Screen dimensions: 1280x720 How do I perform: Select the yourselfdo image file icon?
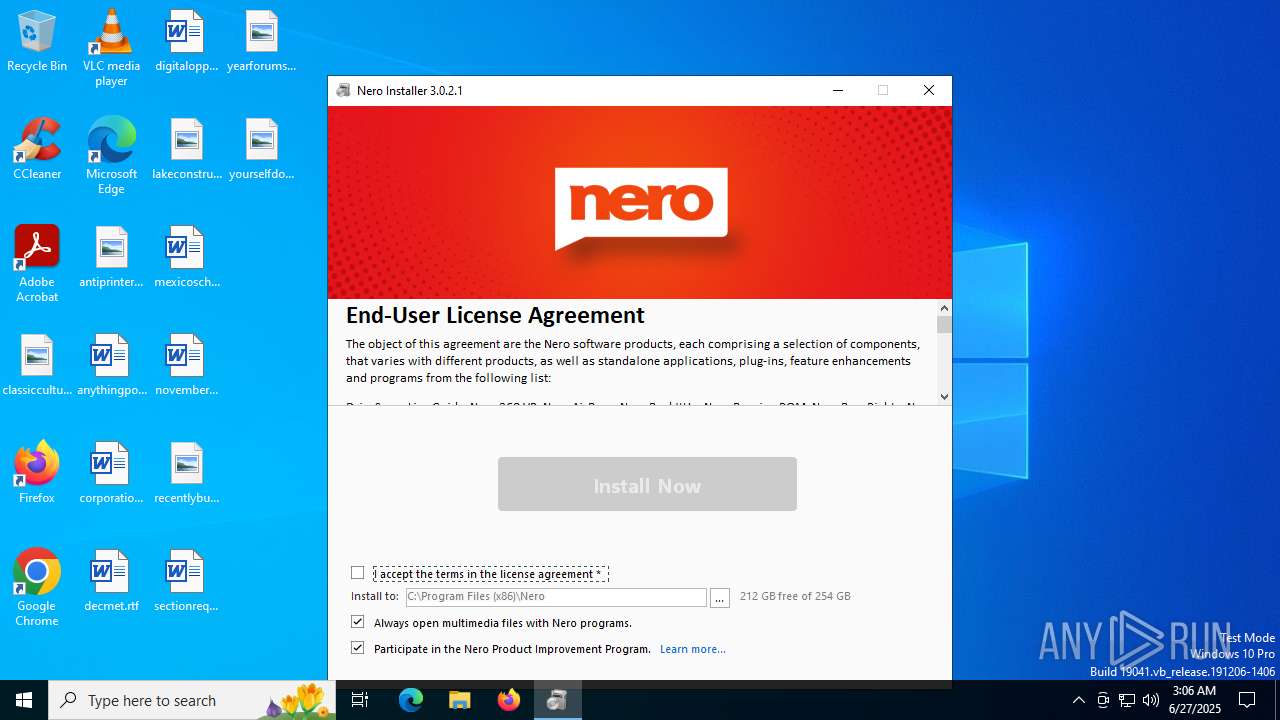(x=261, y=150)
